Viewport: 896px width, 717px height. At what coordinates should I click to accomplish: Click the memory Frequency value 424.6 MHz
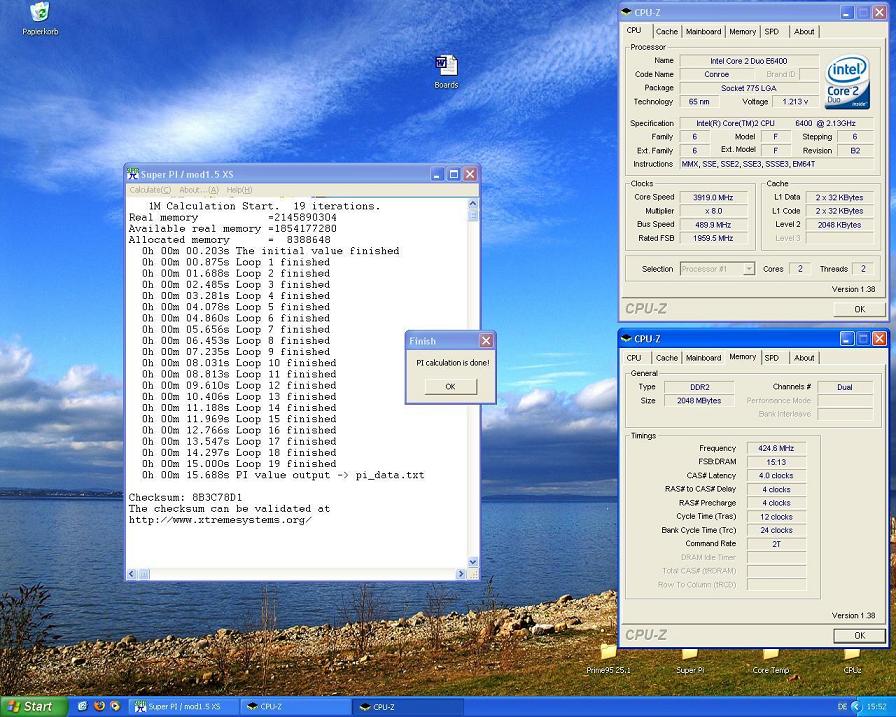(x=776, y=448)
